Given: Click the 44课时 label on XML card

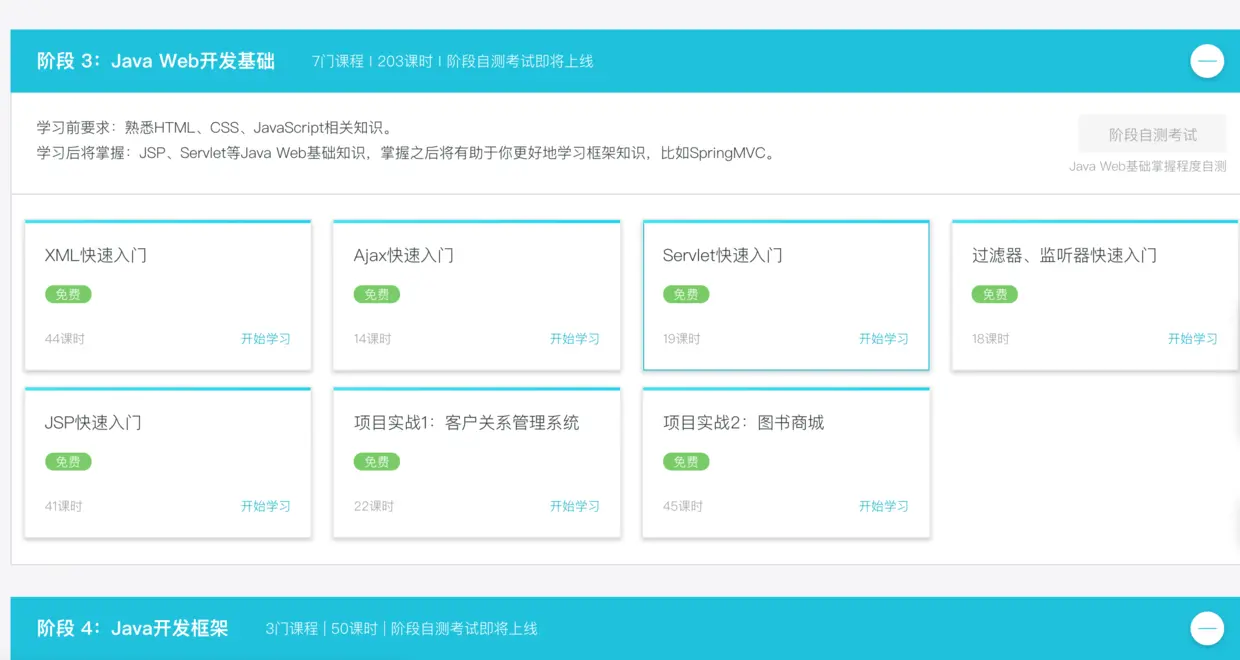Looking at the screenshot, I should [x=65, y=339].
